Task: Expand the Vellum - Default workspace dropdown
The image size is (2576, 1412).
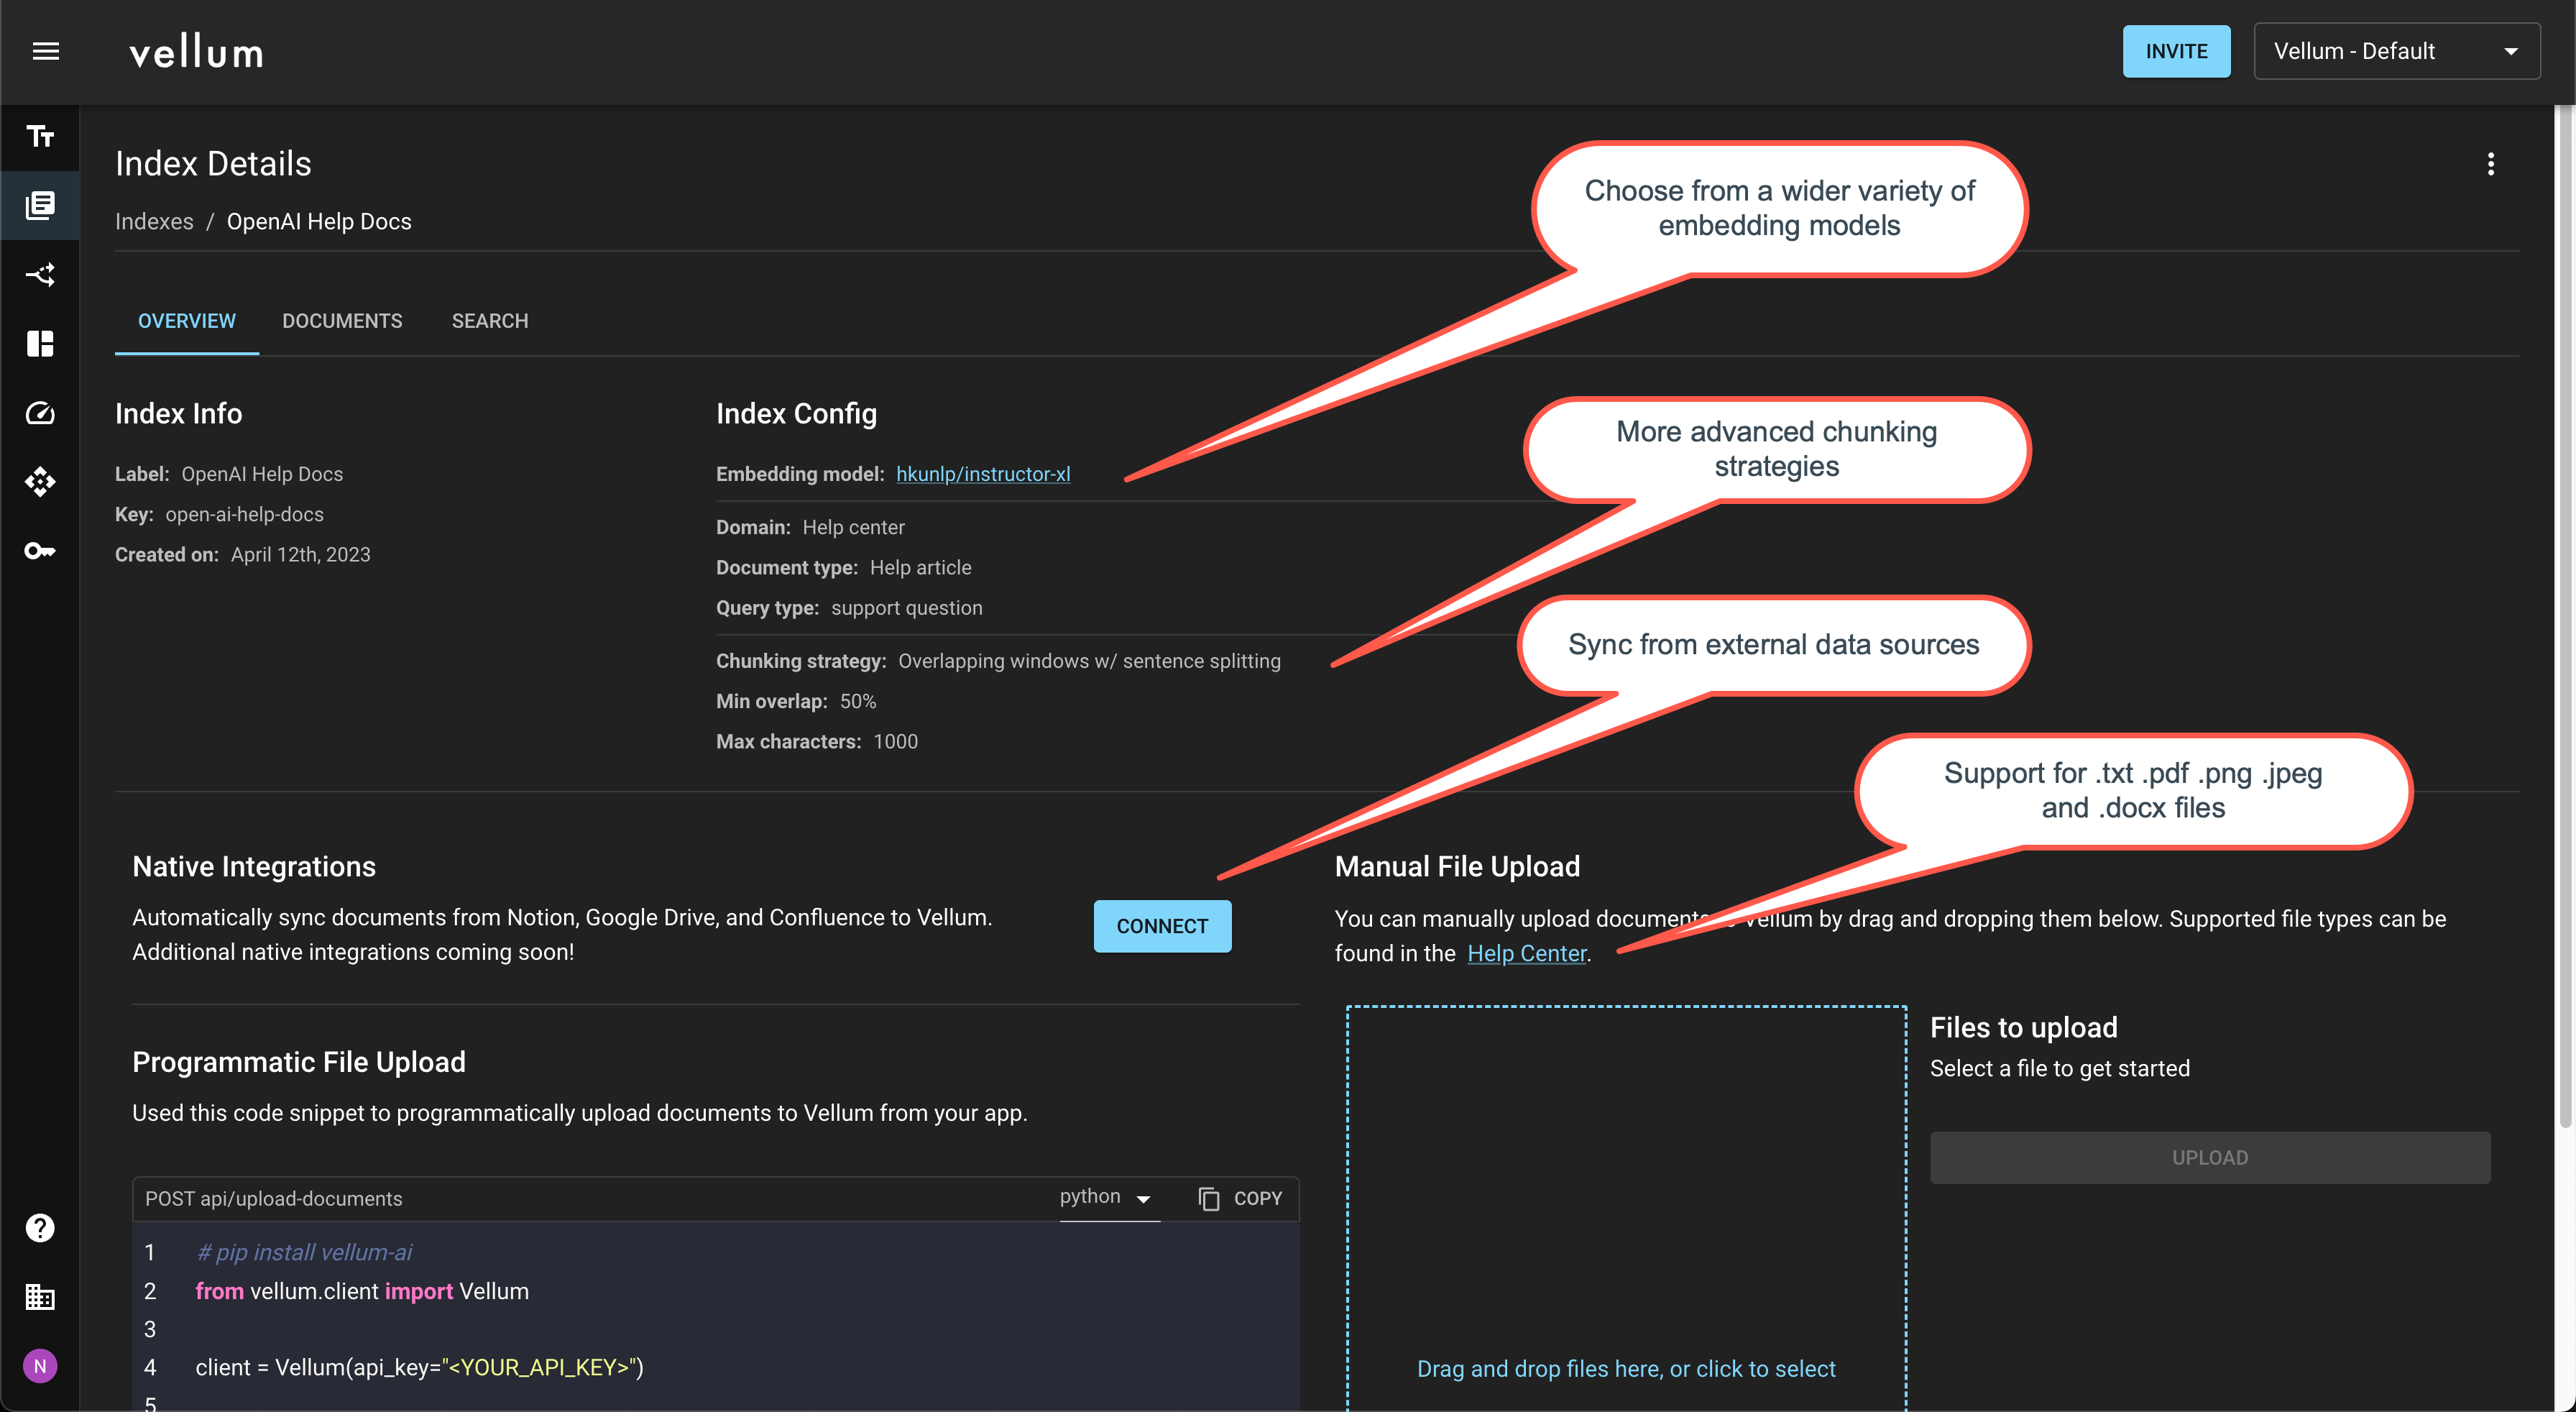Action: point(2396,51)
